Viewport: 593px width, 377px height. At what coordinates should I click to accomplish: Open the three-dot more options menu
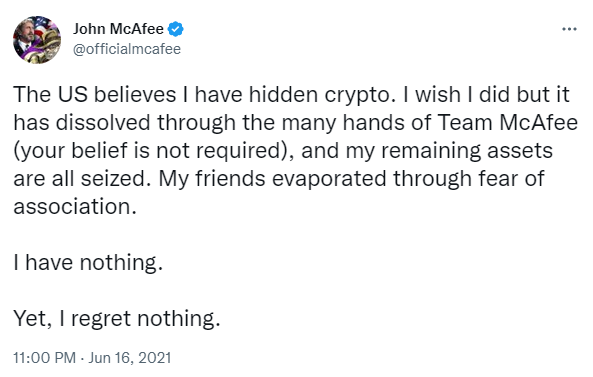(569, 29)
